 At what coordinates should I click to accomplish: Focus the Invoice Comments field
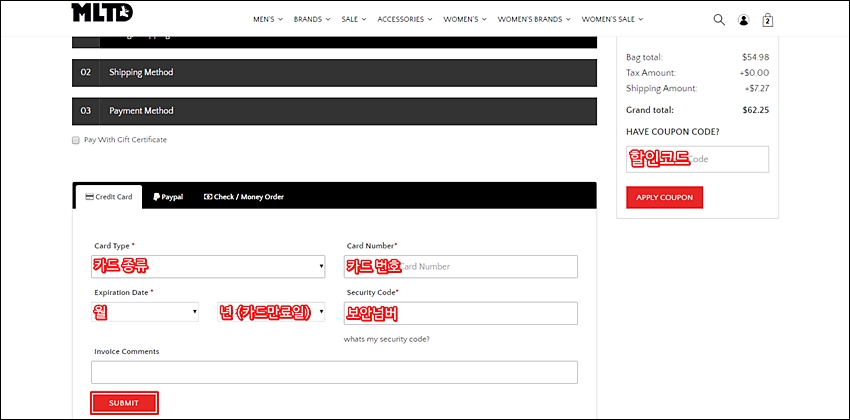[334, 372]
